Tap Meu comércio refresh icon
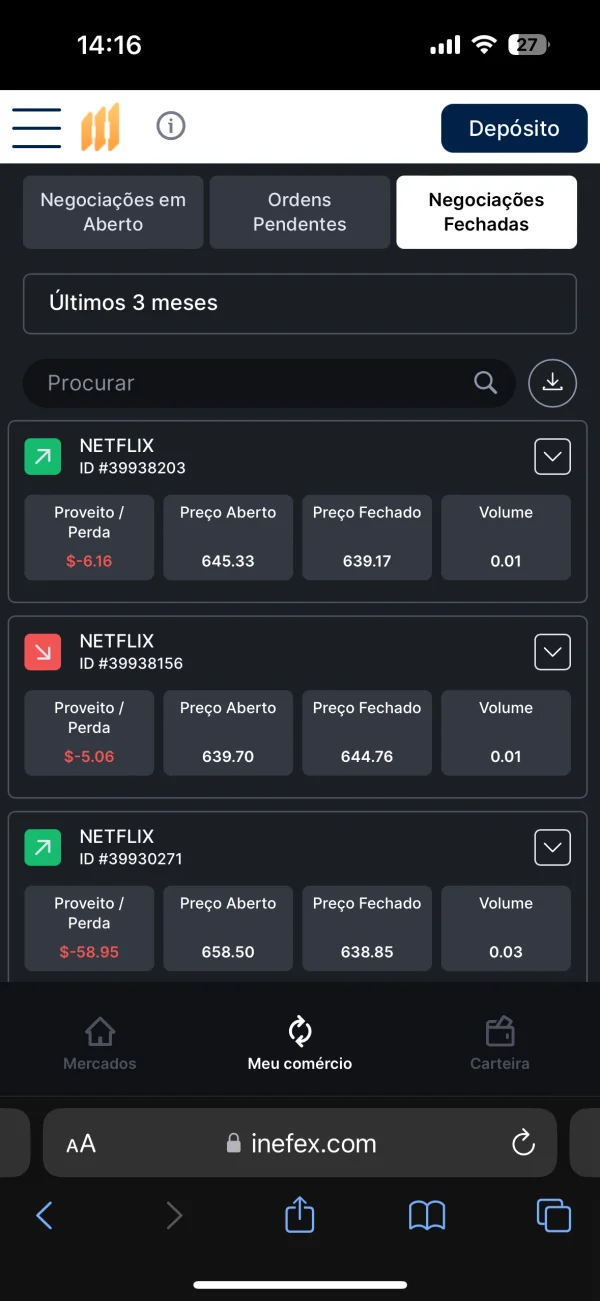Viewport: 600px width, 1301px height. [300, 1031]
